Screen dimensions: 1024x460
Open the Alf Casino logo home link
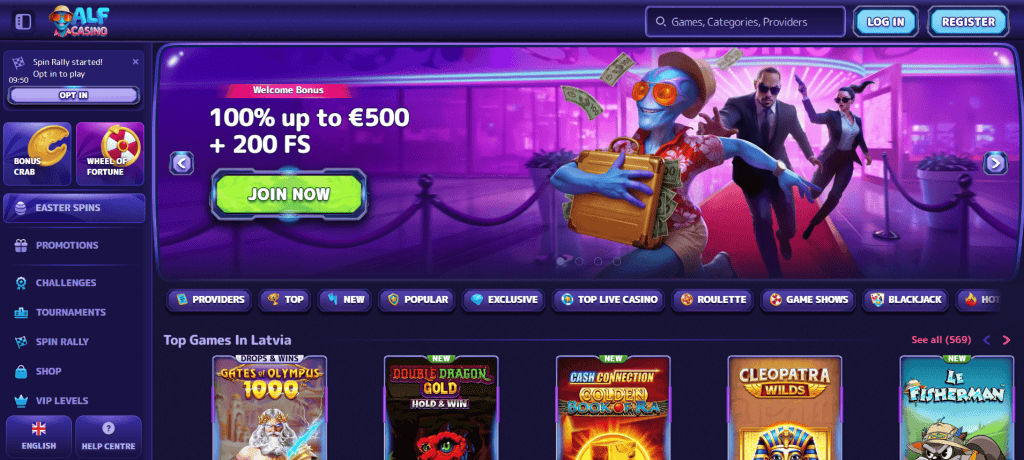80,22
